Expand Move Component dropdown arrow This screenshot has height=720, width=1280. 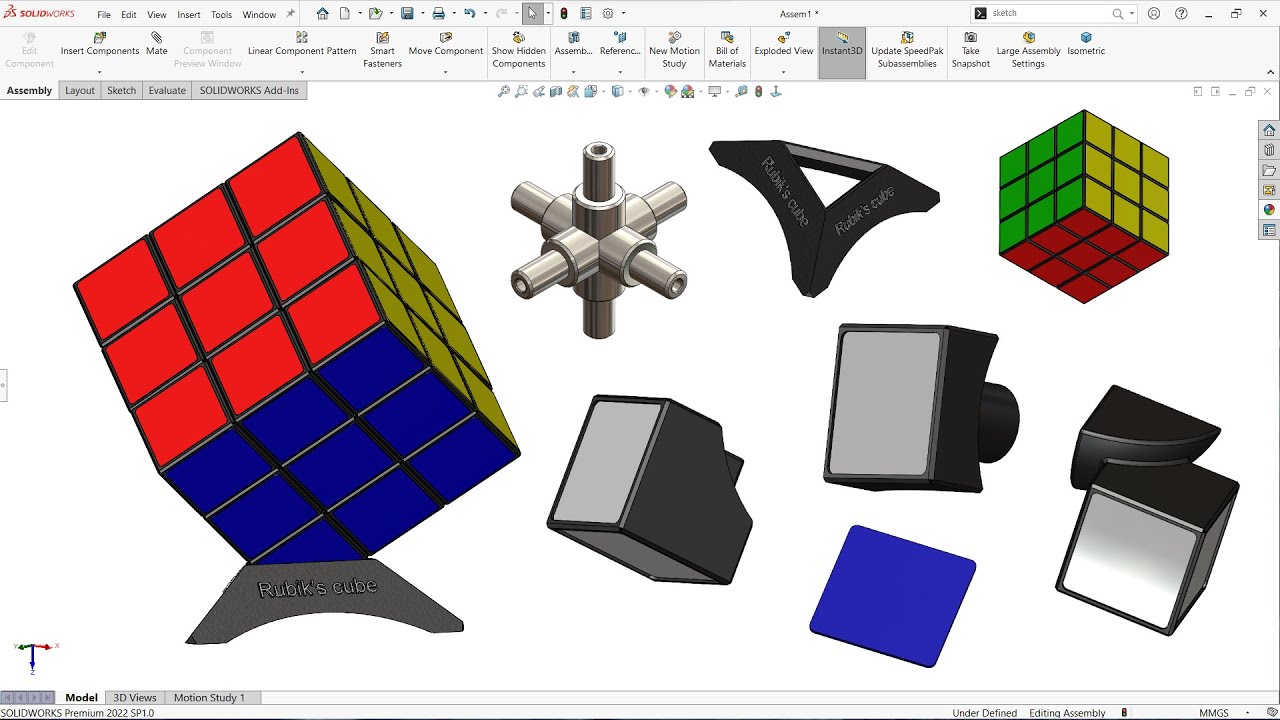[x=446, y=72]
